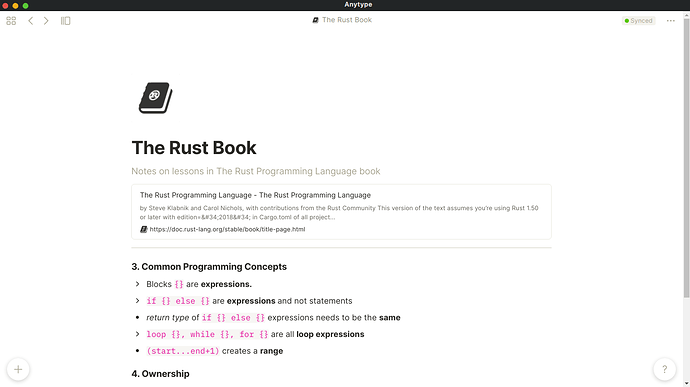Image resolution: width=690 pixels, height=387 pixels.
Task: Open the doc.rust-lang.org bookmark URL
Action: click(227, 229)
